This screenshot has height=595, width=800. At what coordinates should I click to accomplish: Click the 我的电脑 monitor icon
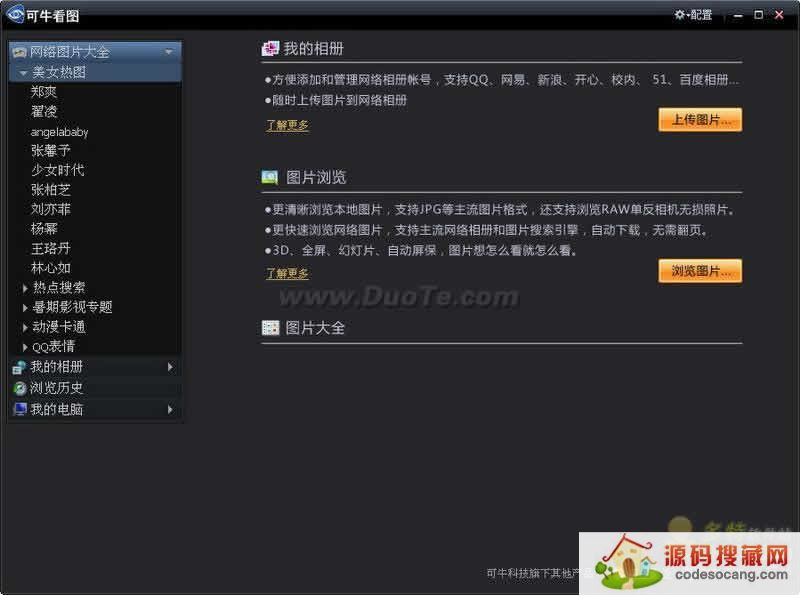[19, 409]
